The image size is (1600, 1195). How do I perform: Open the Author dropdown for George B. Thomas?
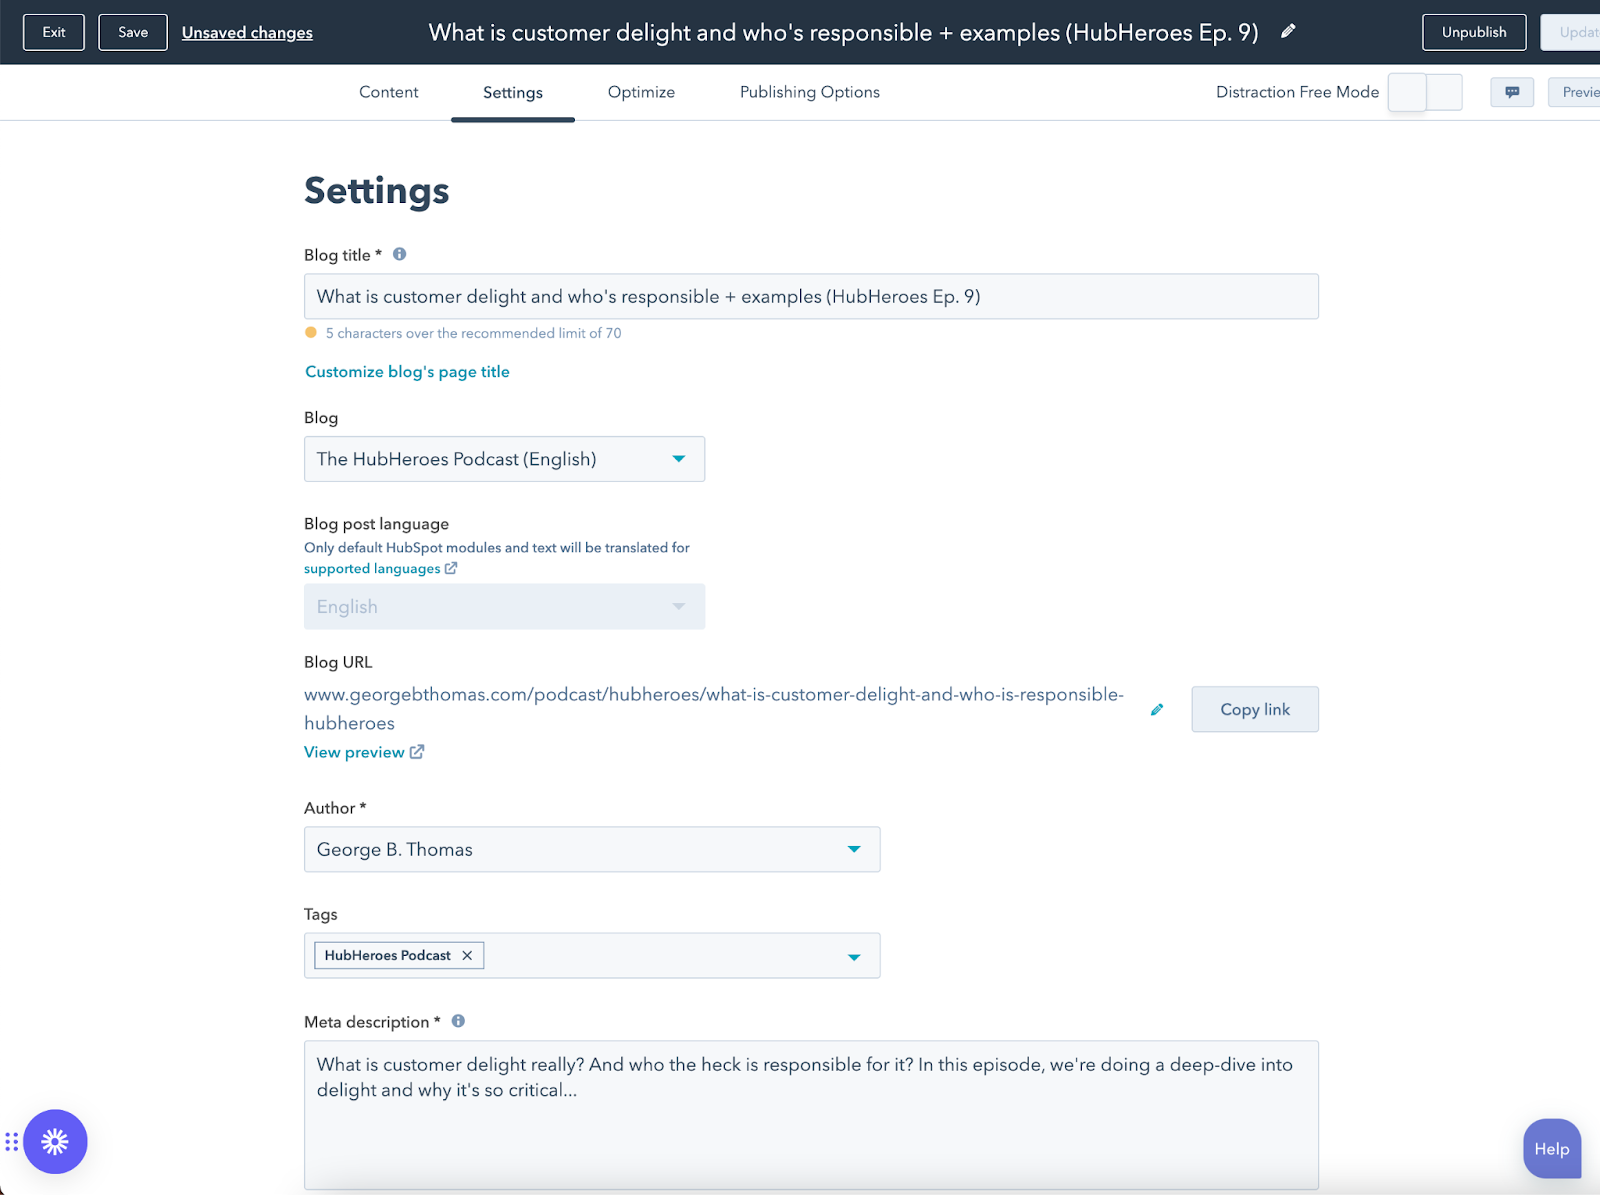click(x=592, y=849)
